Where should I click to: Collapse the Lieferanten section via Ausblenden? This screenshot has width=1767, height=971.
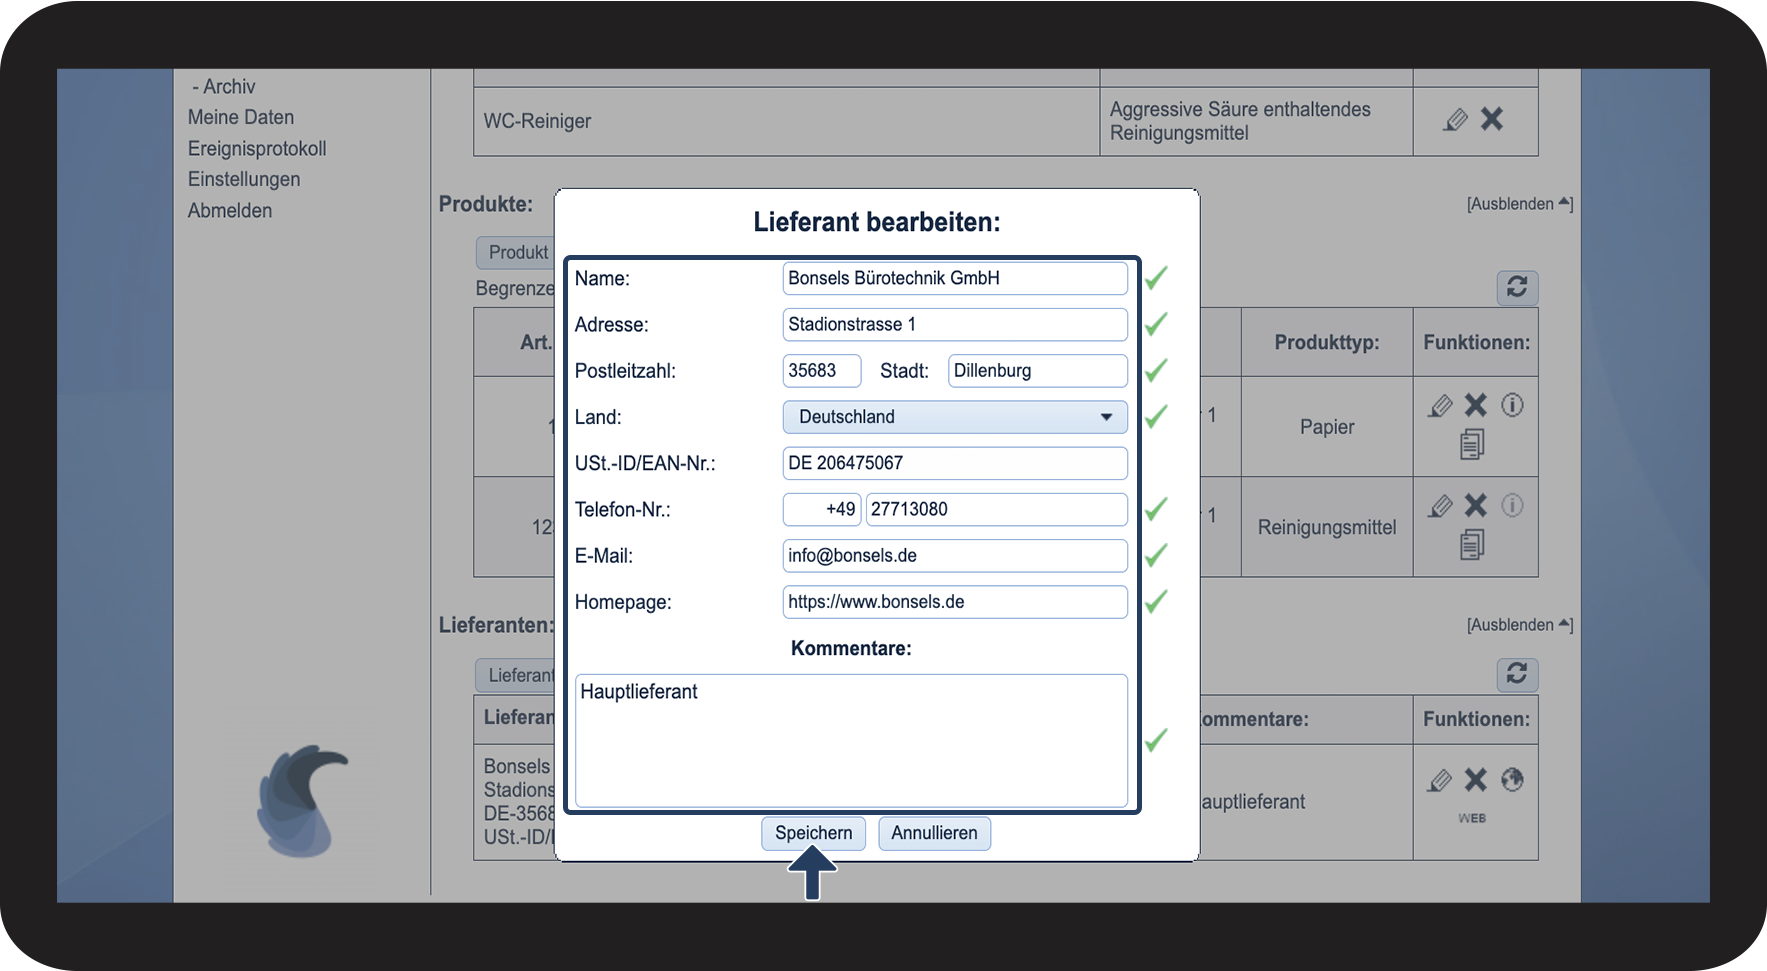point(1519,625)
